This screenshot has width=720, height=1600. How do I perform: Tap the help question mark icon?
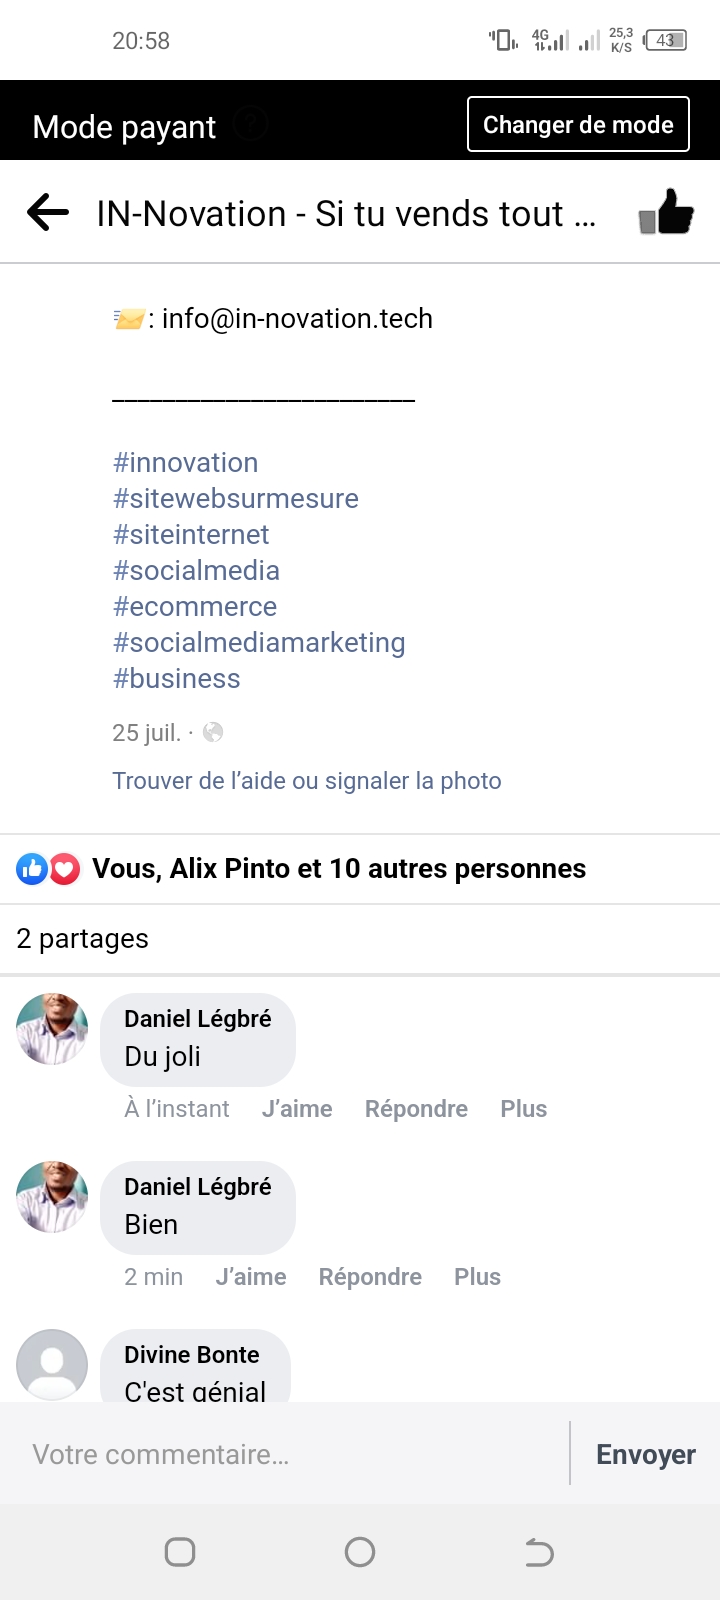pyautogui.click(x=251, y=125)
